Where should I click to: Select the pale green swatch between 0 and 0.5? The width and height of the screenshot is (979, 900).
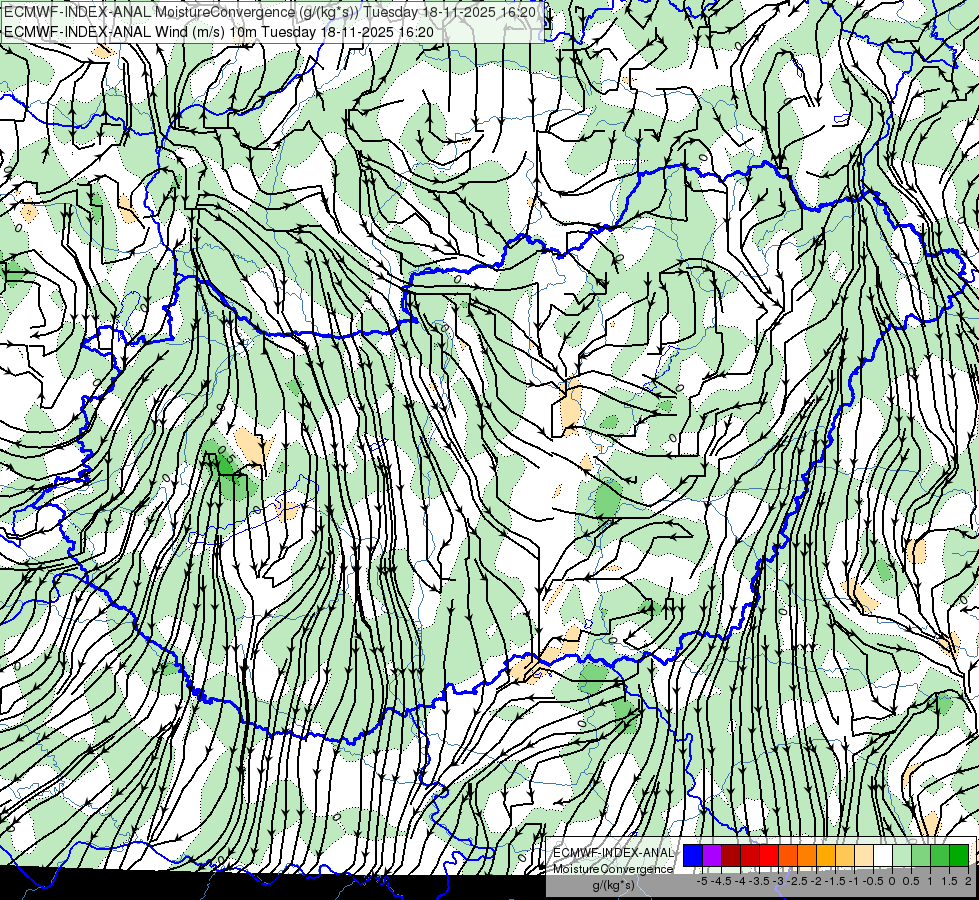pyautogui.click(x=903, y=856)
